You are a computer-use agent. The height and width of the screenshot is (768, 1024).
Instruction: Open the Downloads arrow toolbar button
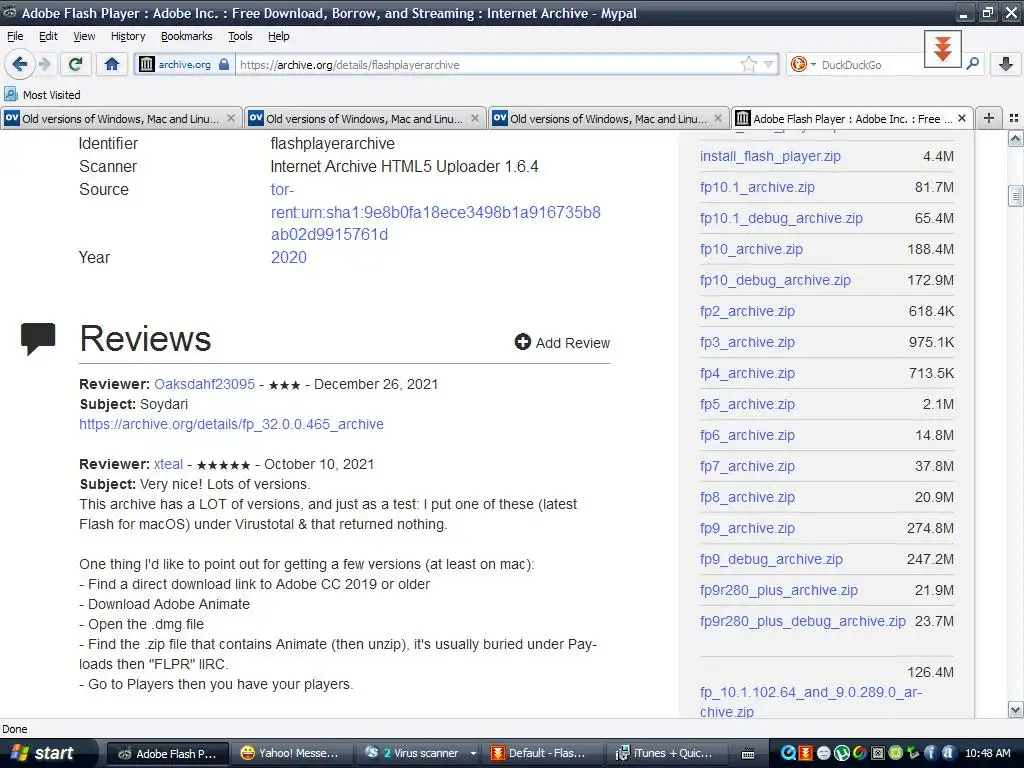tap(1006, 64)
